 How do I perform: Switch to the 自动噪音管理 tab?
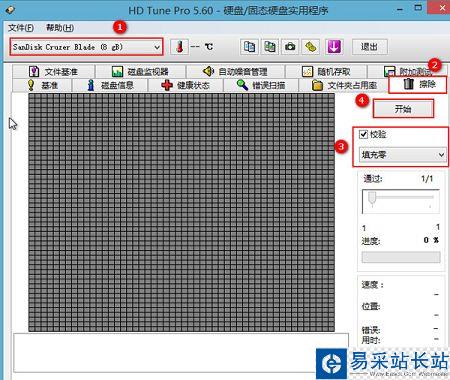pyautogui.click(x=236, y=71)
